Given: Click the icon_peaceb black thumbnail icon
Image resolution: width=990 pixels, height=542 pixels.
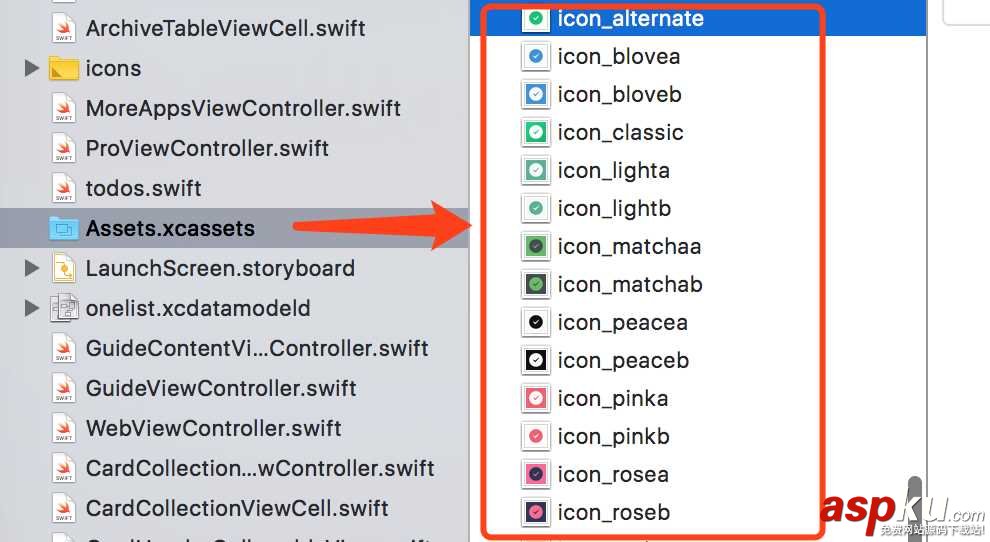Looking at the screenshot, I should (536, 361).
